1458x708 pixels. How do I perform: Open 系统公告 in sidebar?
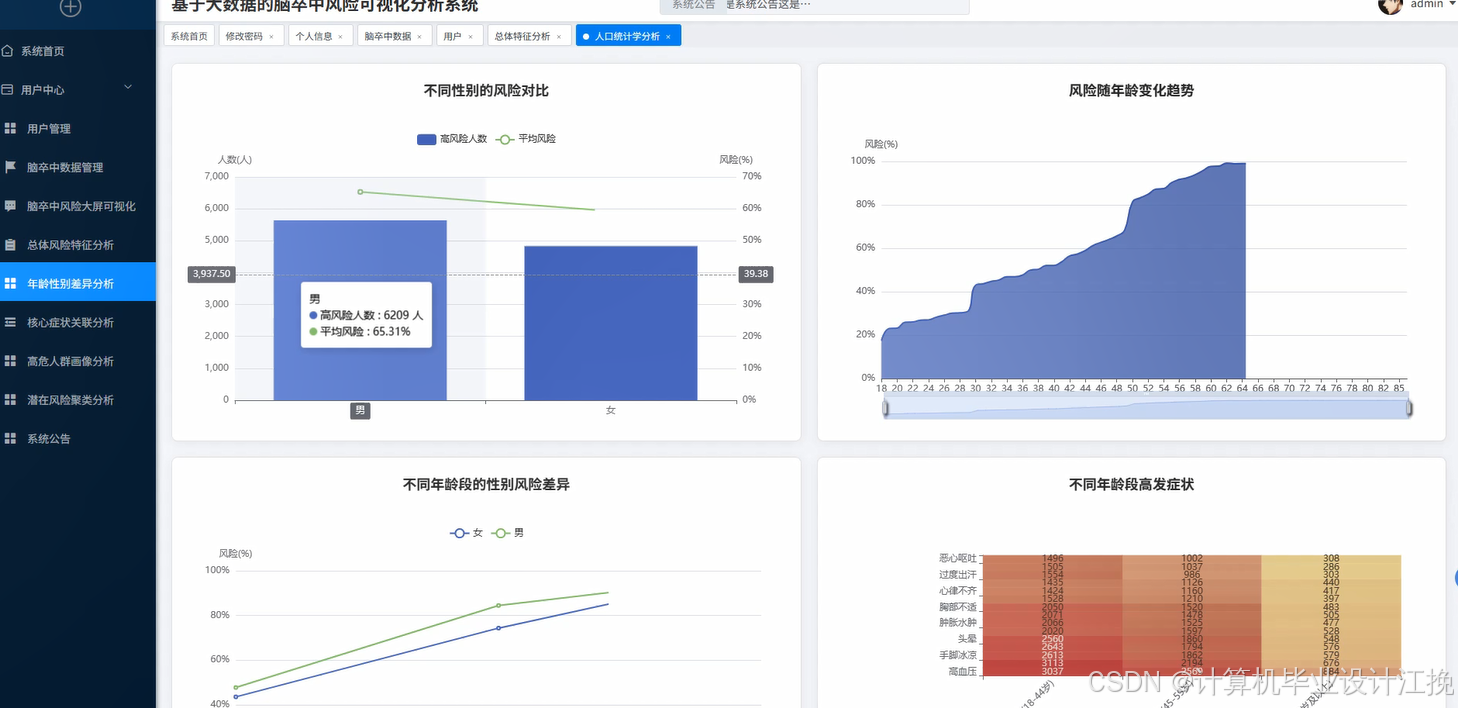[x=78, y=439]
